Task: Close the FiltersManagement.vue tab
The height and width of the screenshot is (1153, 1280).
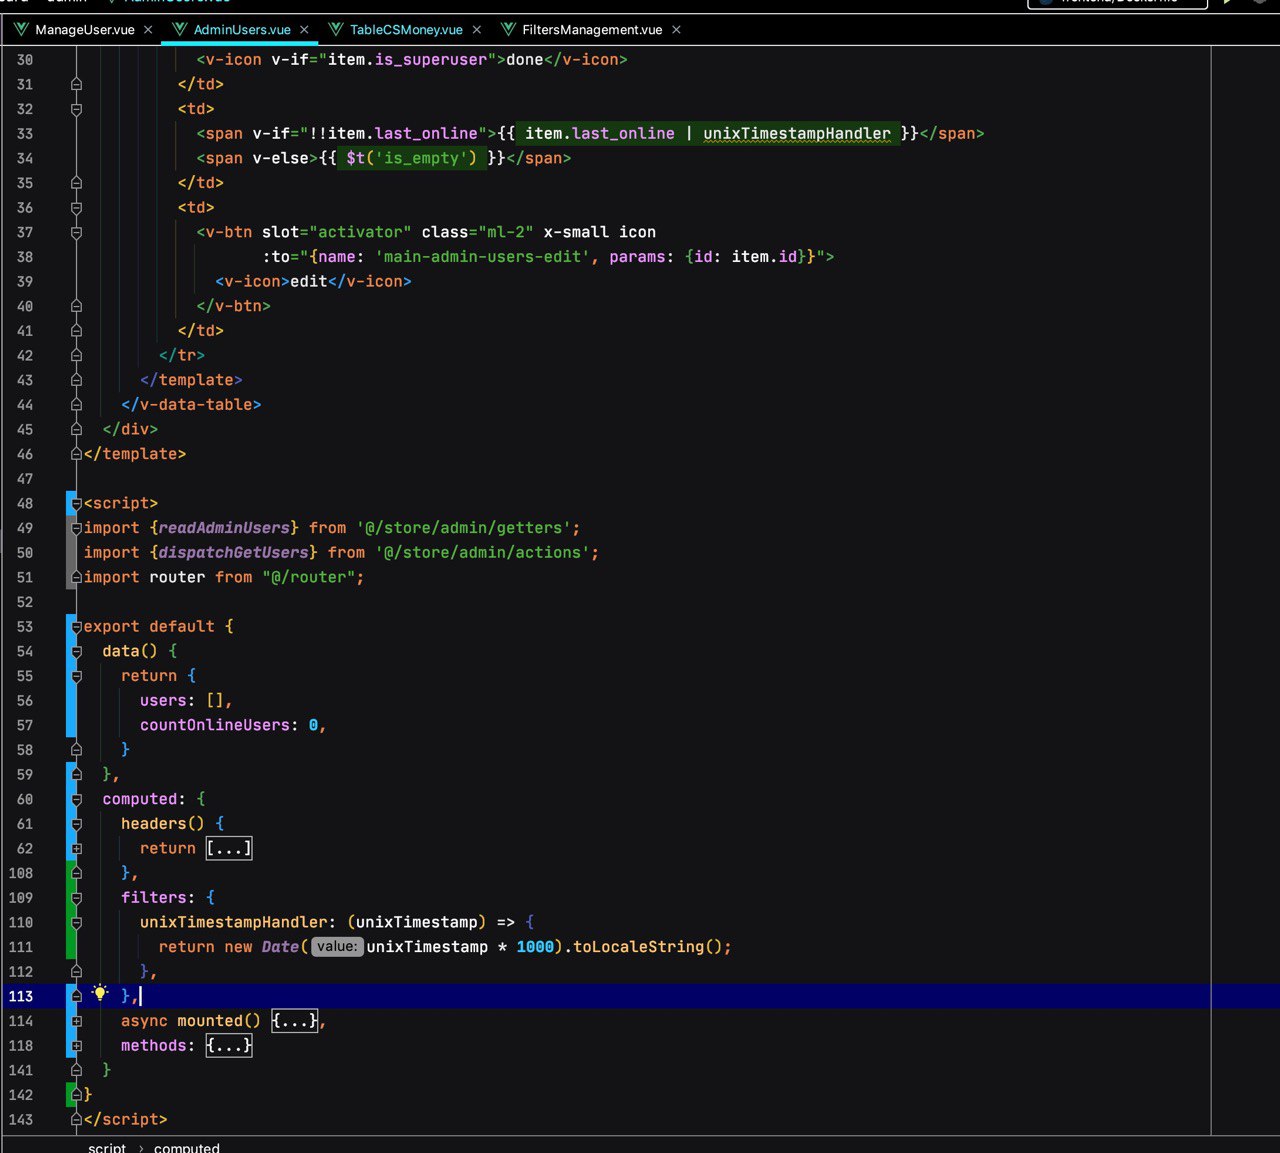Action: click(x=676, y=30)
